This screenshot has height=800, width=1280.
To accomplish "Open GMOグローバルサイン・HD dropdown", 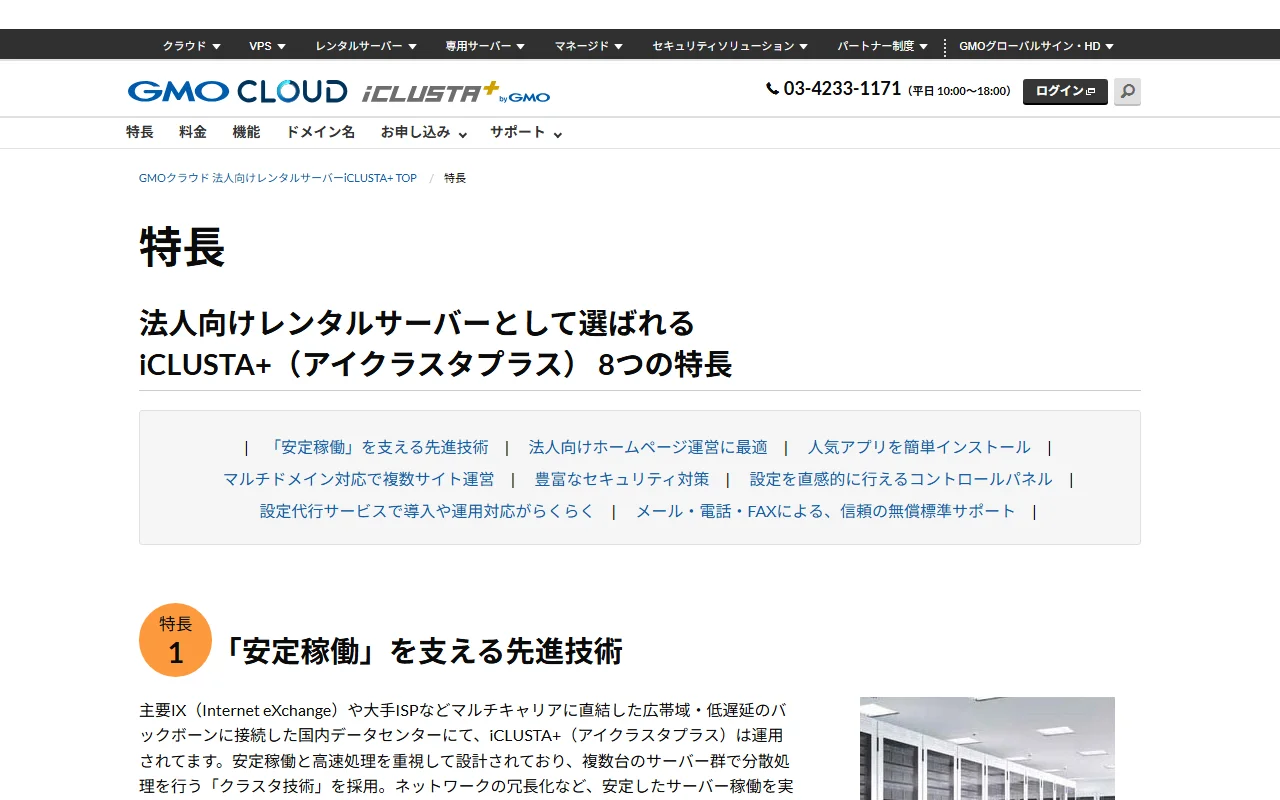I will [x=1037, y=46].
